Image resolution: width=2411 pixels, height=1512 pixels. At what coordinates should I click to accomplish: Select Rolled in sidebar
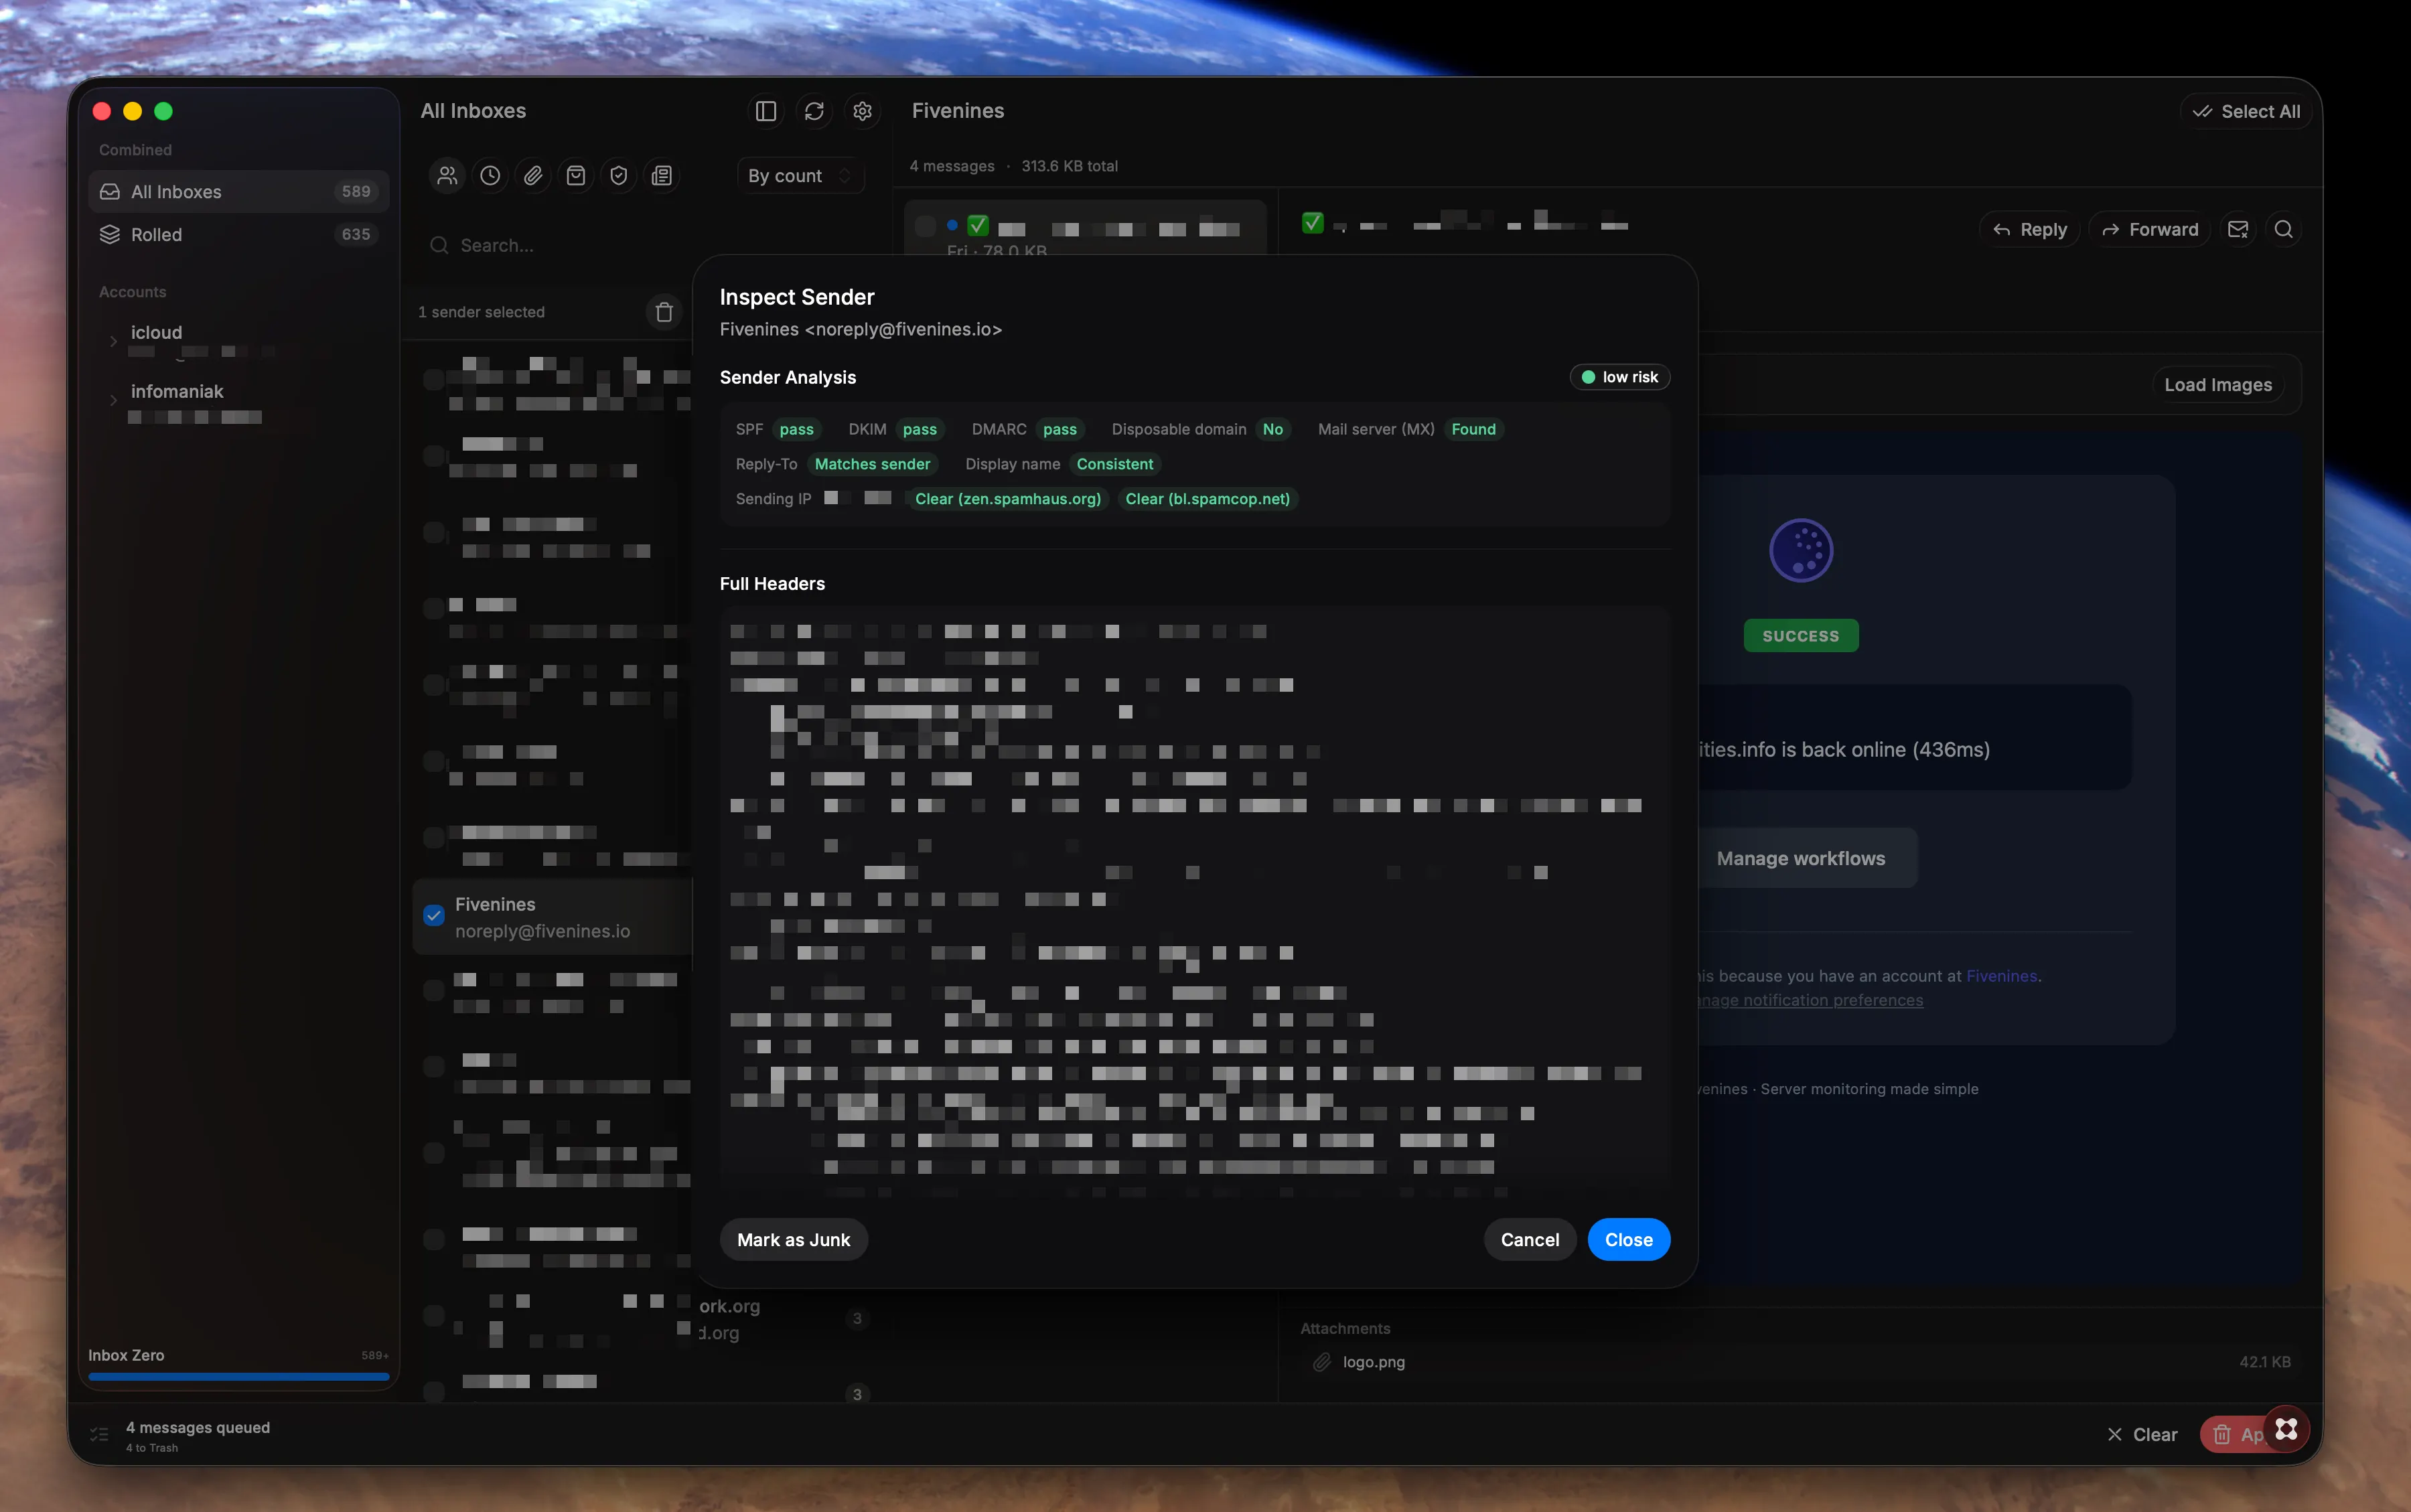(239, 234)
